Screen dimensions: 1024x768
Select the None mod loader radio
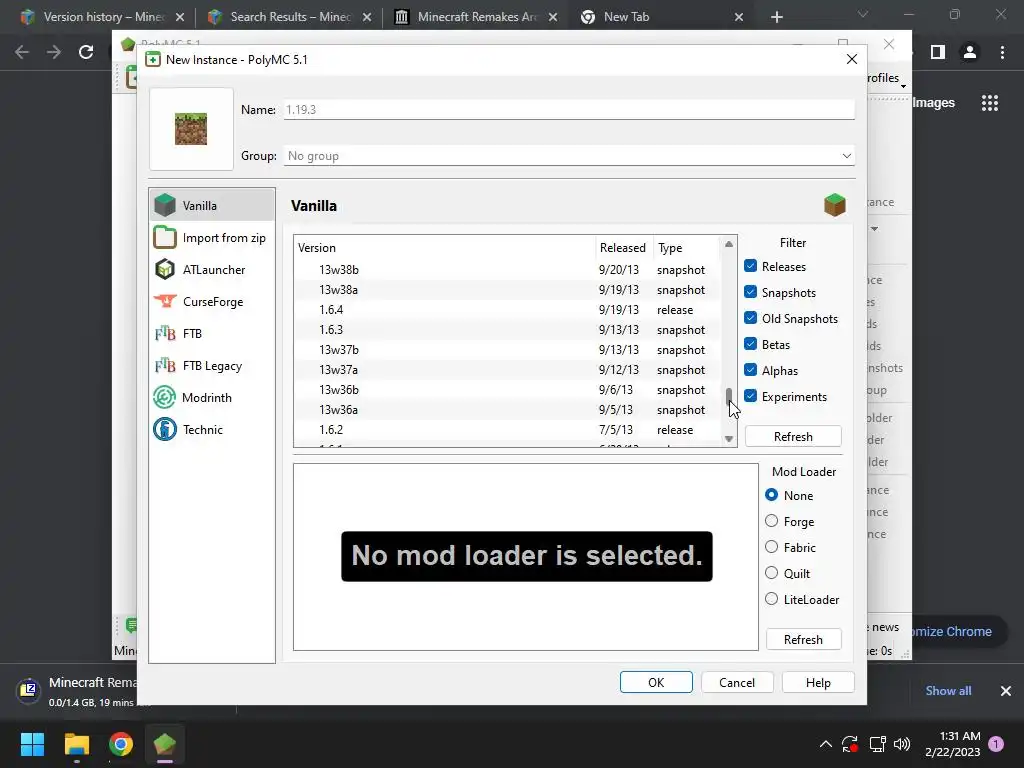(771, 495)
